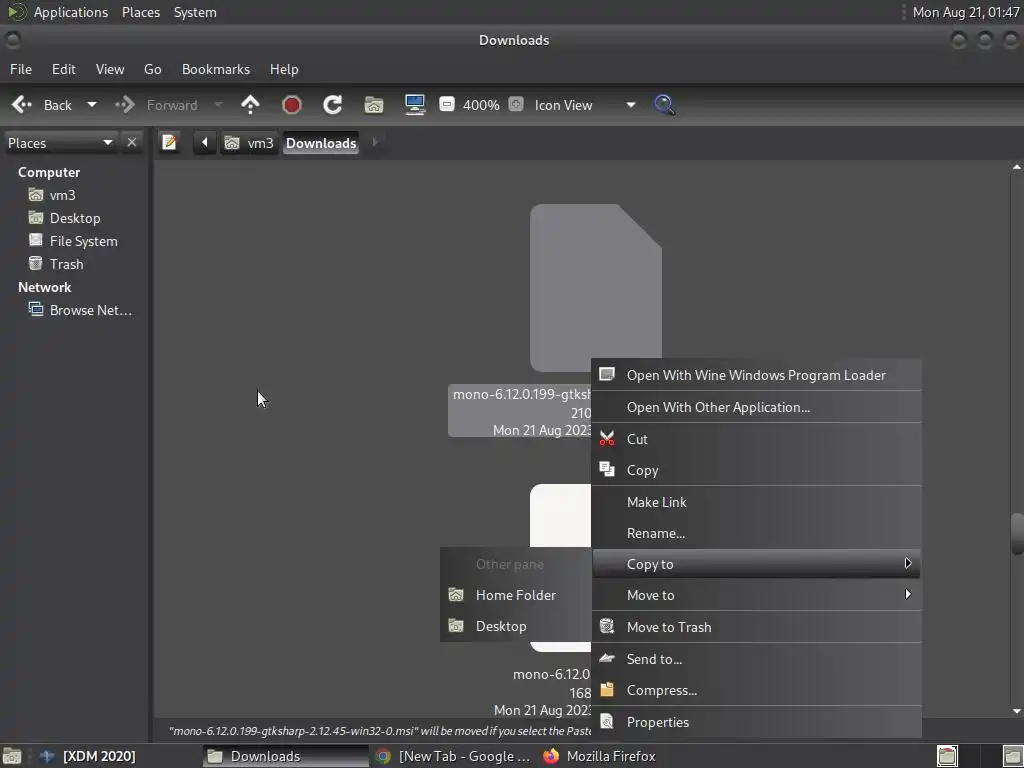Switch to New Tab Google Chrome taskbar window
The image size is (1024, 768).
pos(453,756)
